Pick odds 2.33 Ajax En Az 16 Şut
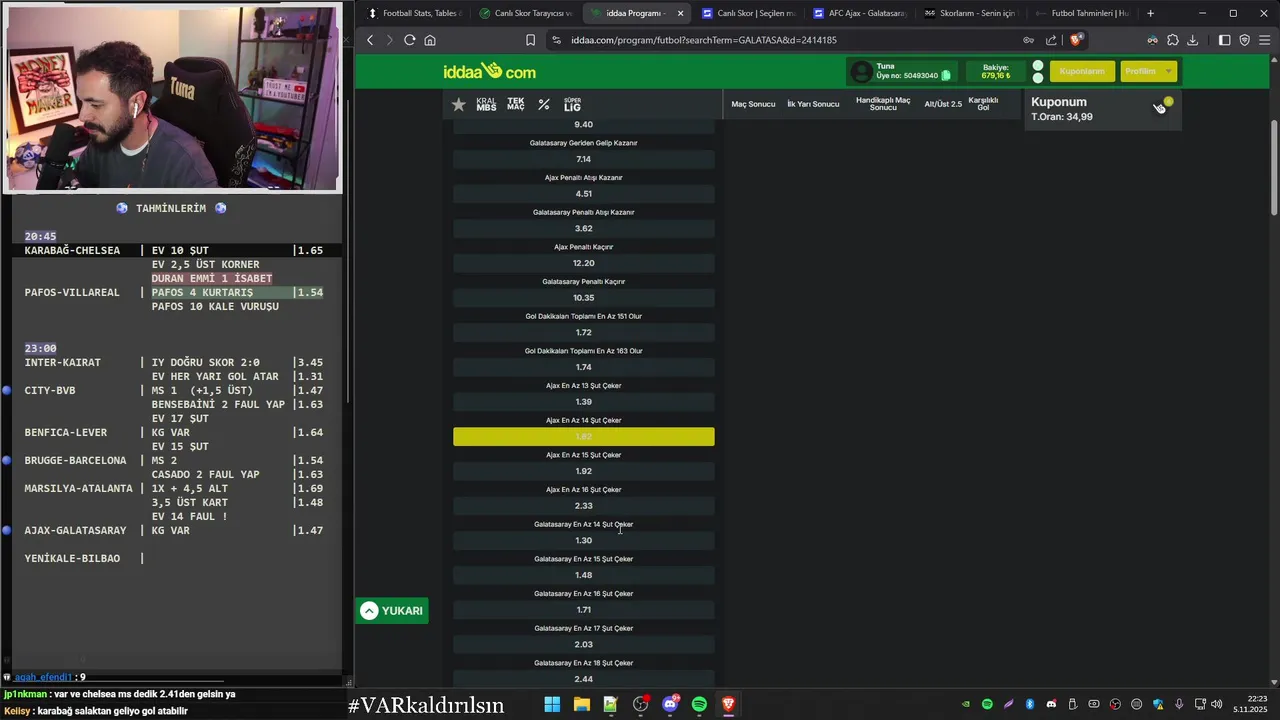 584,506
